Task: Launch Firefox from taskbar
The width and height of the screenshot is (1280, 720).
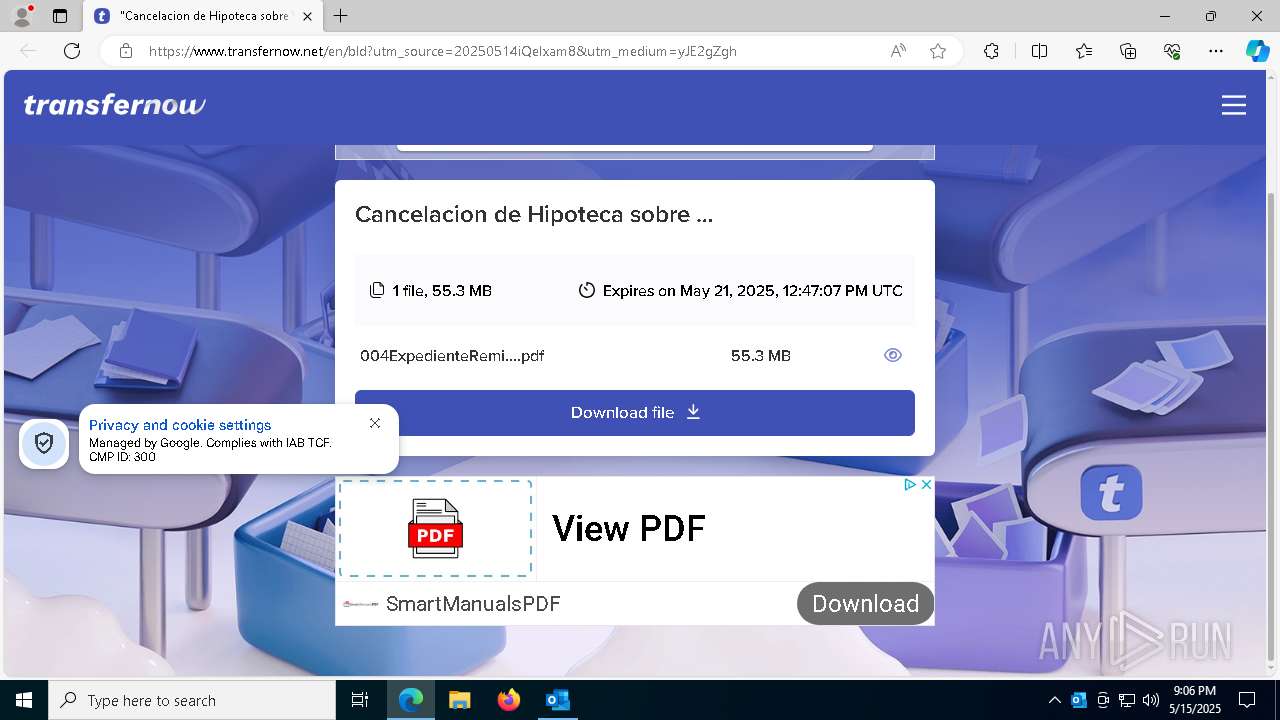Action: (509, 700)
